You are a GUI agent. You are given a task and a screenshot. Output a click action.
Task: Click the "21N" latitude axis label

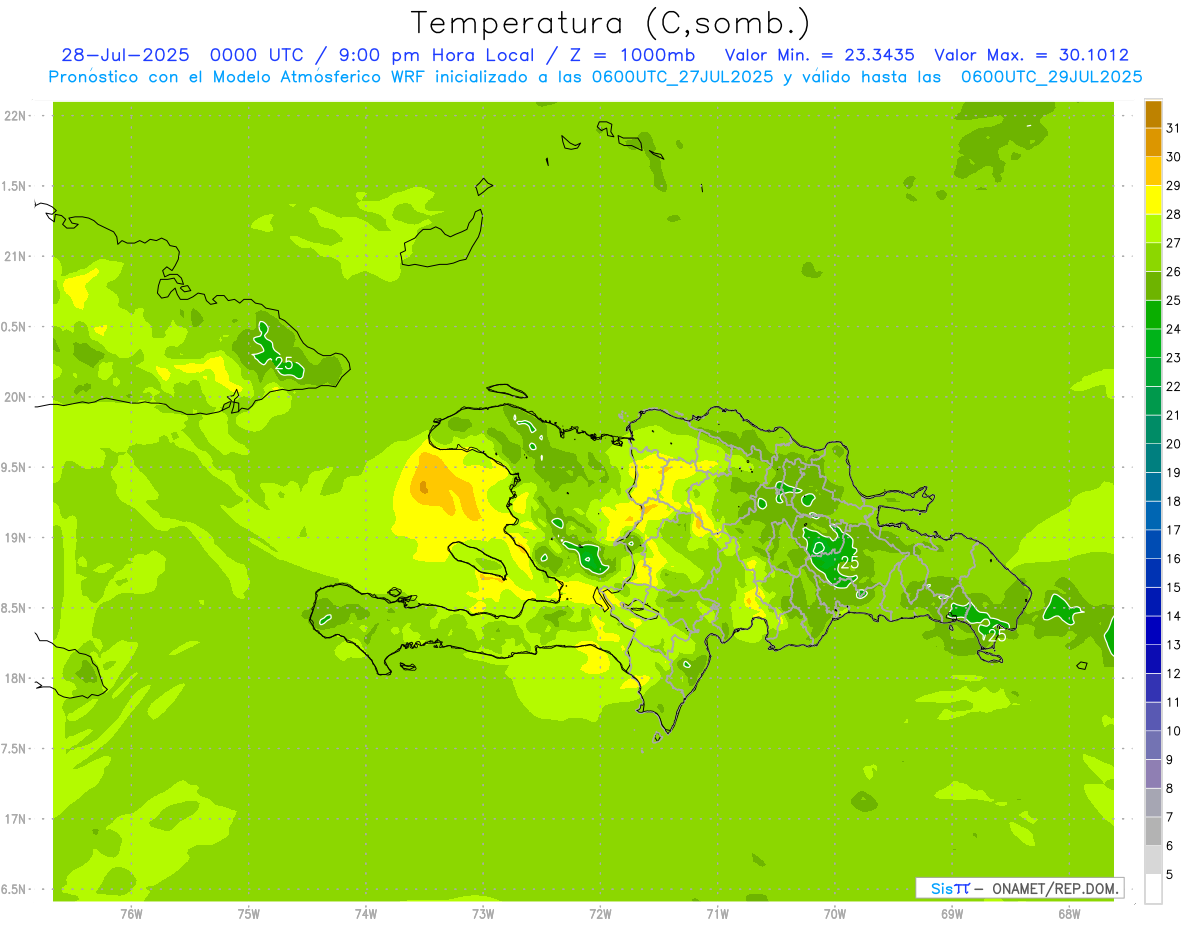click(x=16, y=256)
